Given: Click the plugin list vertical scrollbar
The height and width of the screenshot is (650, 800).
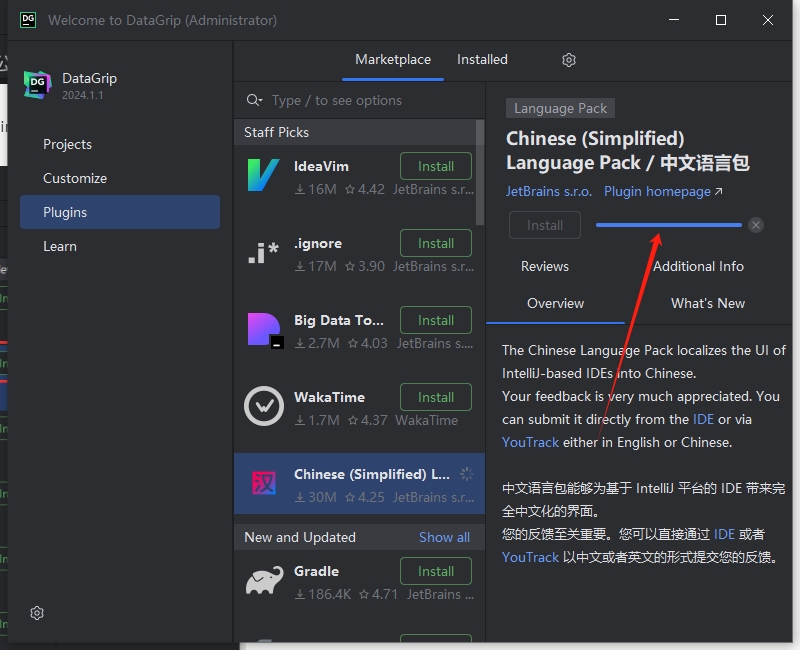Looking at the screenshot, I should point(480,172).
